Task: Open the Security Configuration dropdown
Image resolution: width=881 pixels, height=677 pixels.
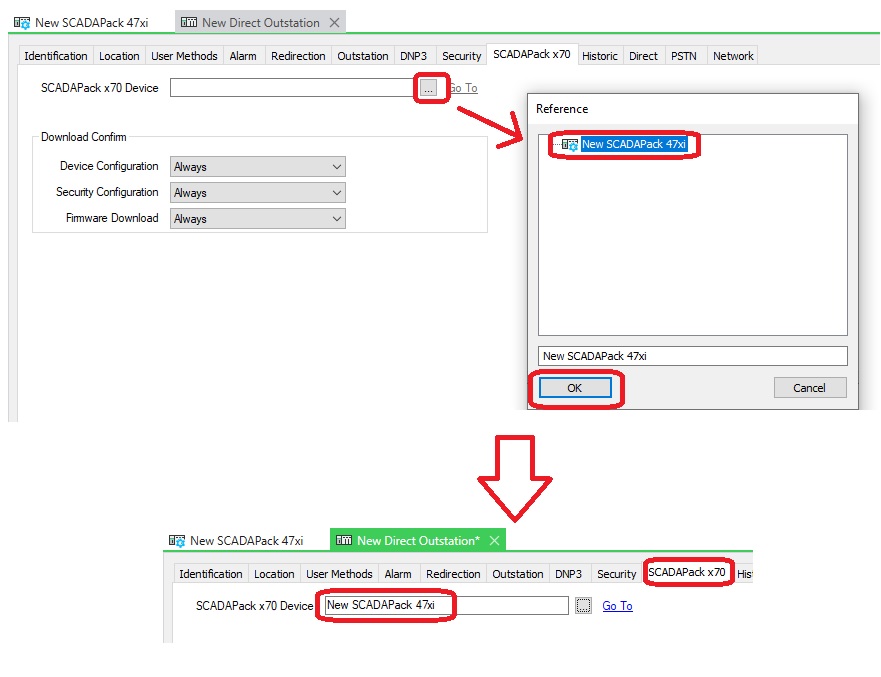Action: pyautogui.click(x=258, y=193)
